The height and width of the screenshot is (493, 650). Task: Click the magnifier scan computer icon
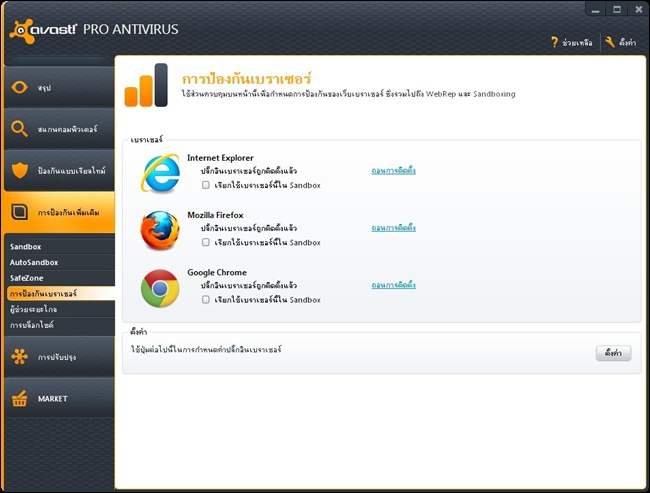(x=19, y=129)
